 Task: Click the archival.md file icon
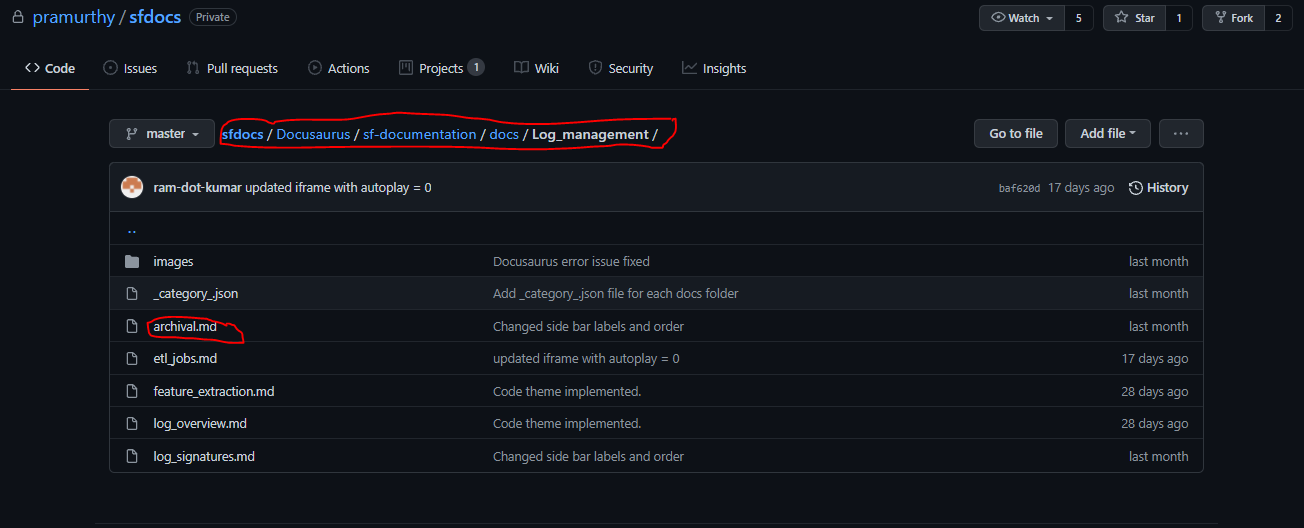tap(131, 326)
